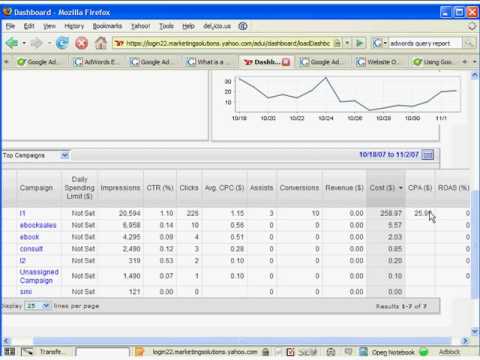480x360 pixels.
Task: Click the search magnifier button
Action: 469,43
